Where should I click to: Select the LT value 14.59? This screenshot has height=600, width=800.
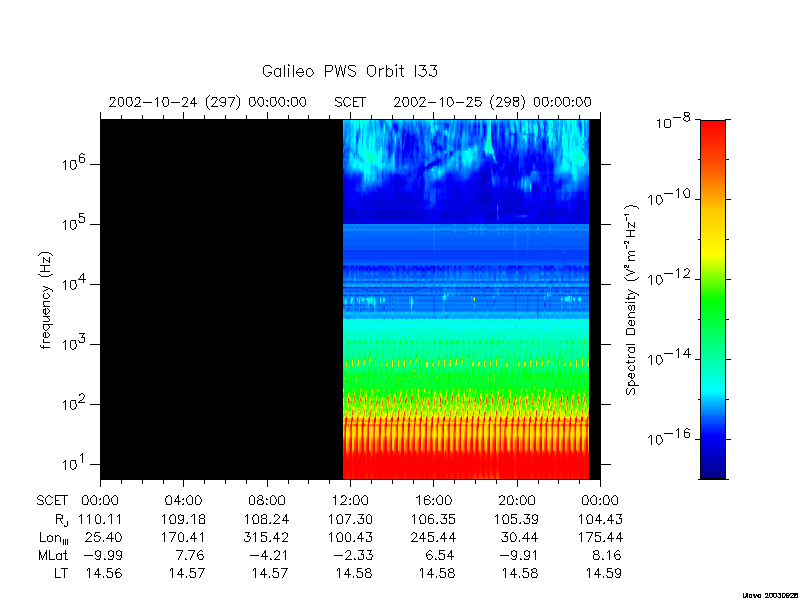click(604, 573)
